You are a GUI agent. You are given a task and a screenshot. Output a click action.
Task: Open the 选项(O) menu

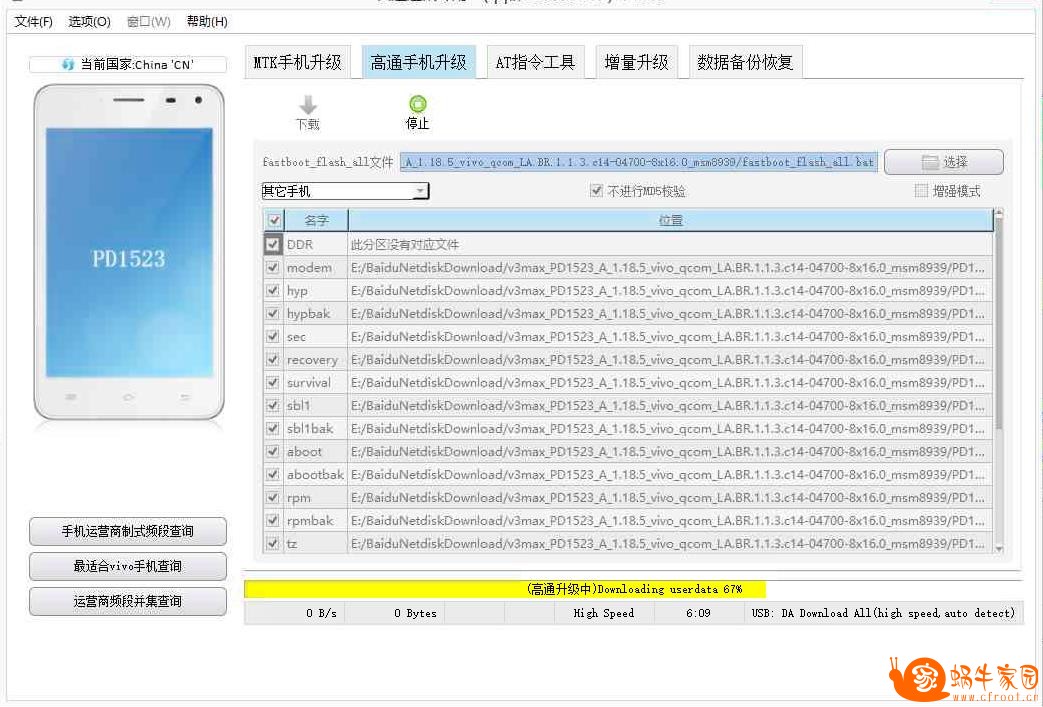point(89,22)
